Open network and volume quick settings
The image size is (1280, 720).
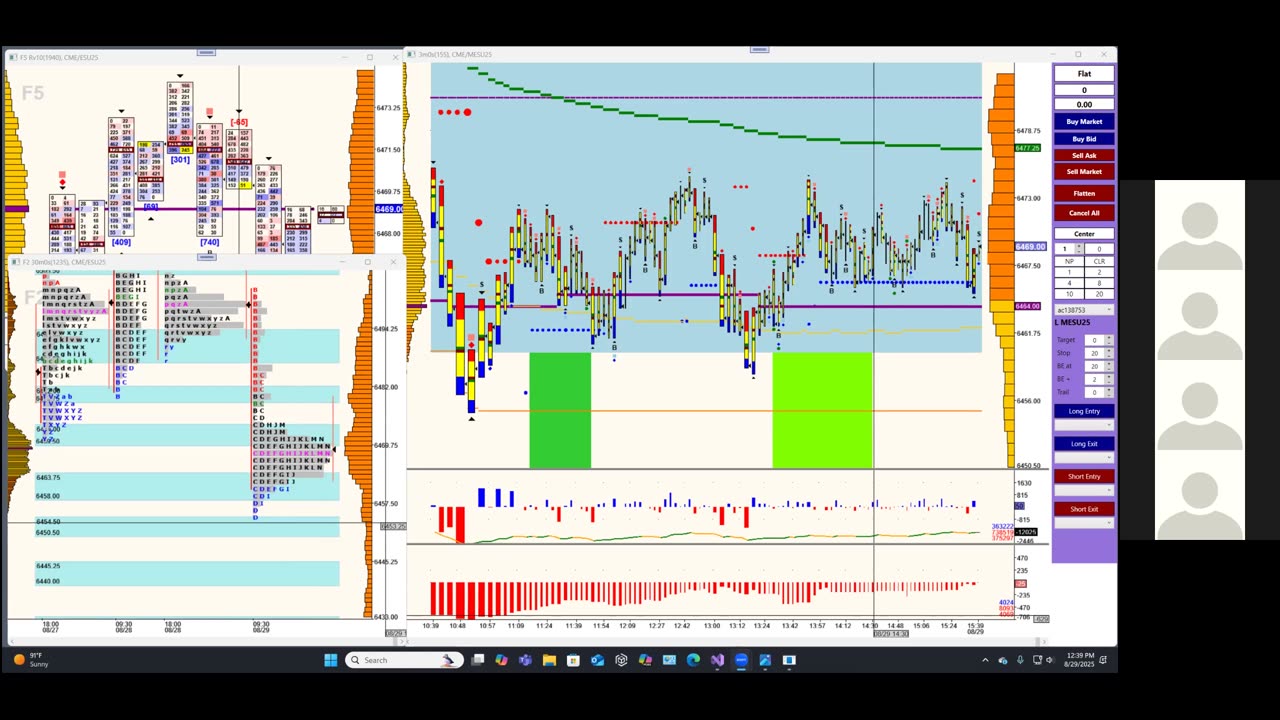(x=1044, y=660)
